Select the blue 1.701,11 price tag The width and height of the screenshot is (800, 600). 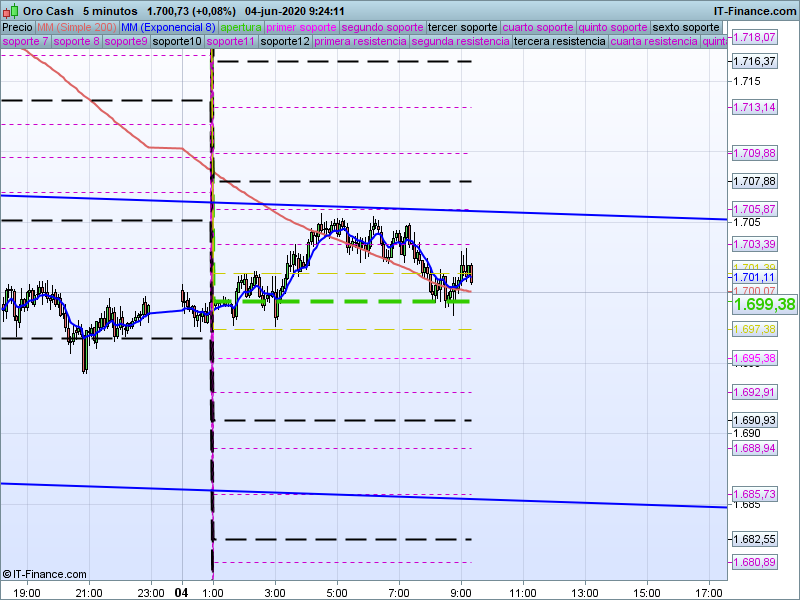(754, 277)
